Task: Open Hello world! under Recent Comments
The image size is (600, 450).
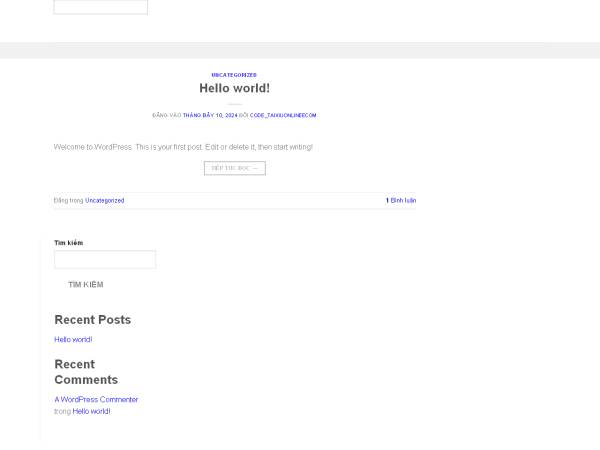Action: pos(91,411)
